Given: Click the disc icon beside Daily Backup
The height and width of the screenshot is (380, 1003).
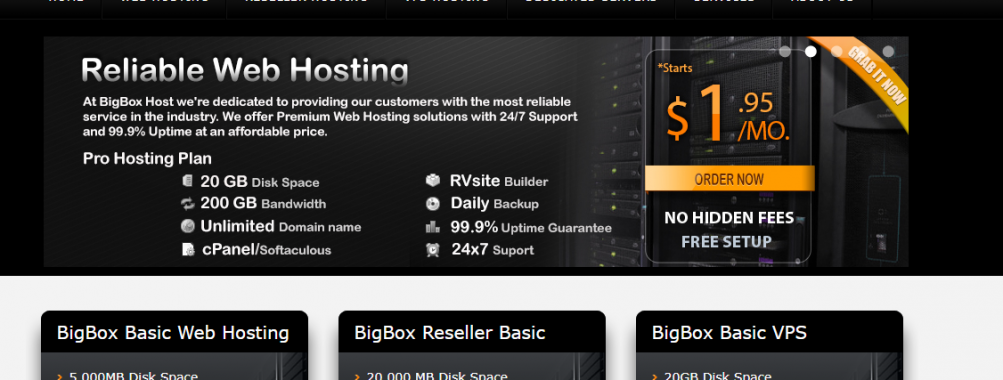Looking at the screenshot, I should [433, 203].
